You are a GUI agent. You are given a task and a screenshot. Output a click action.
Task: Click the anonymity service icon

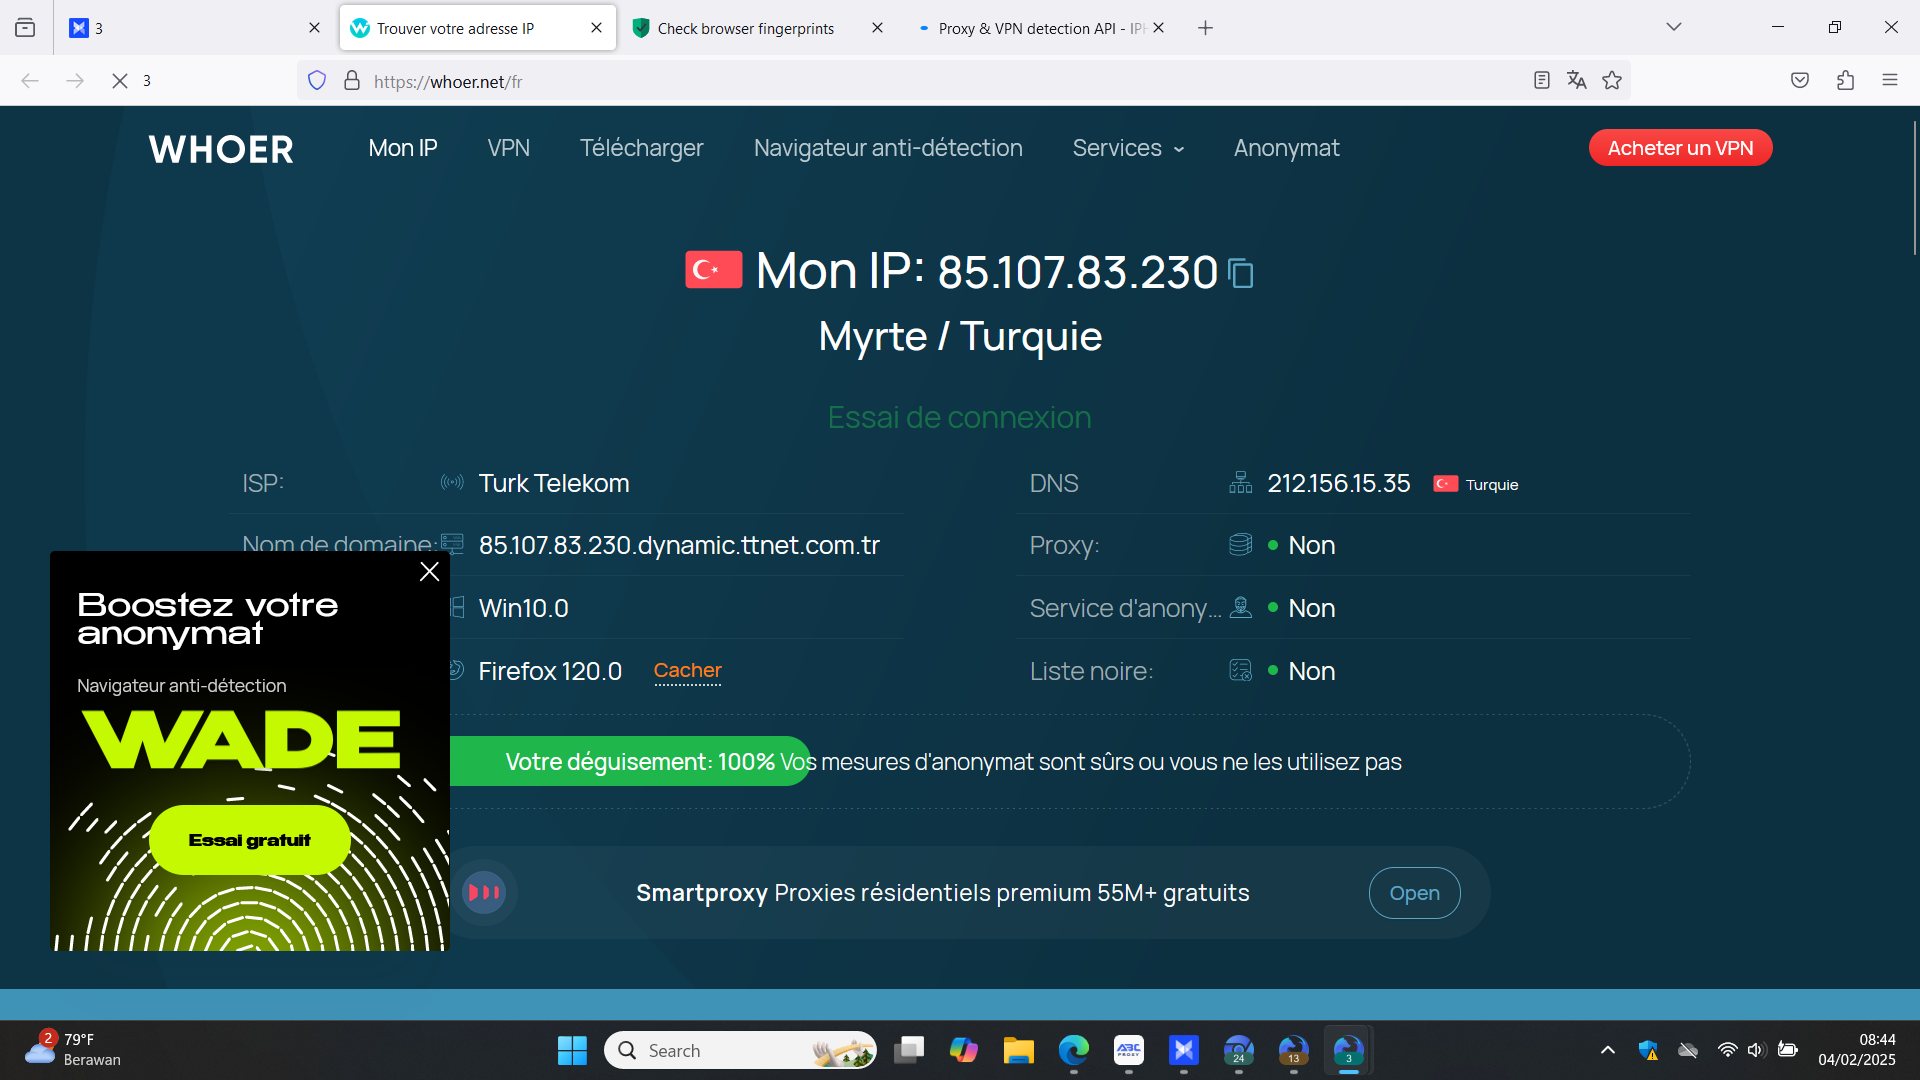click(1240, 608)
